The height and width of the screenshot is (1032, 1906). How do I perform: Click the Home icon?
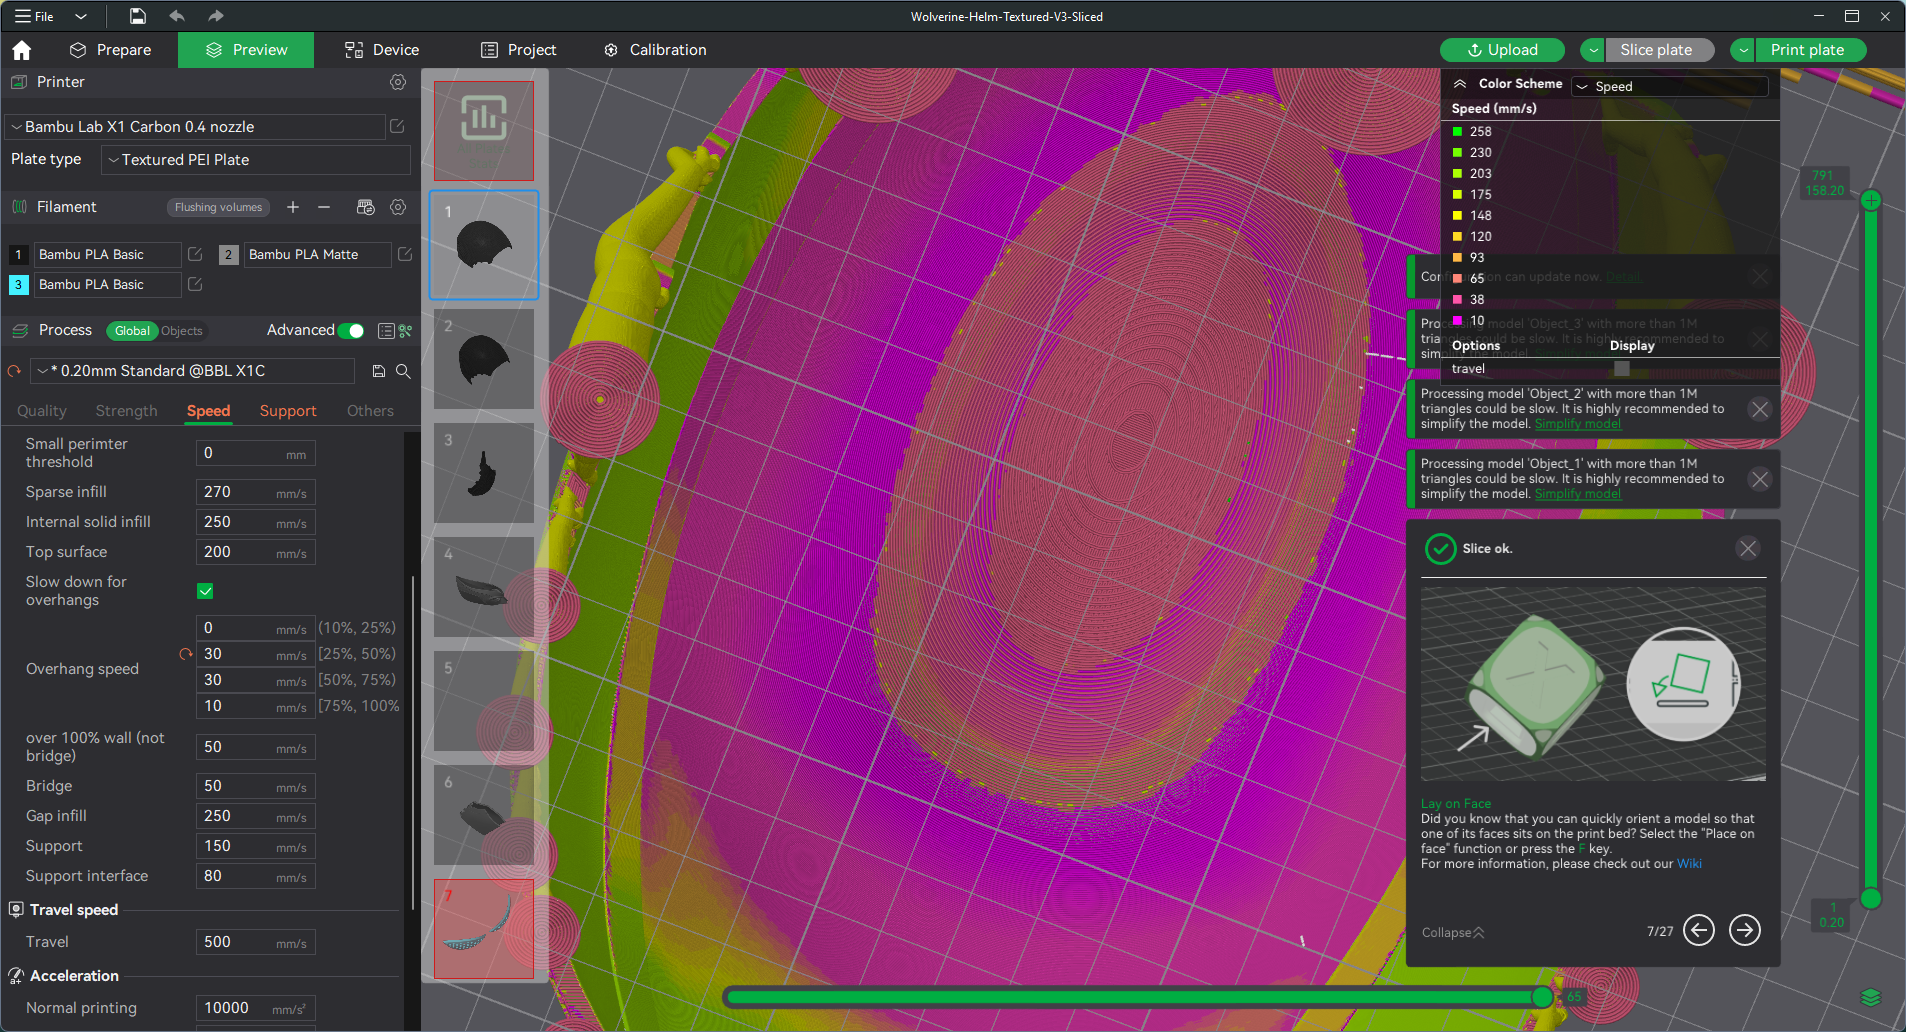[22, 50]
